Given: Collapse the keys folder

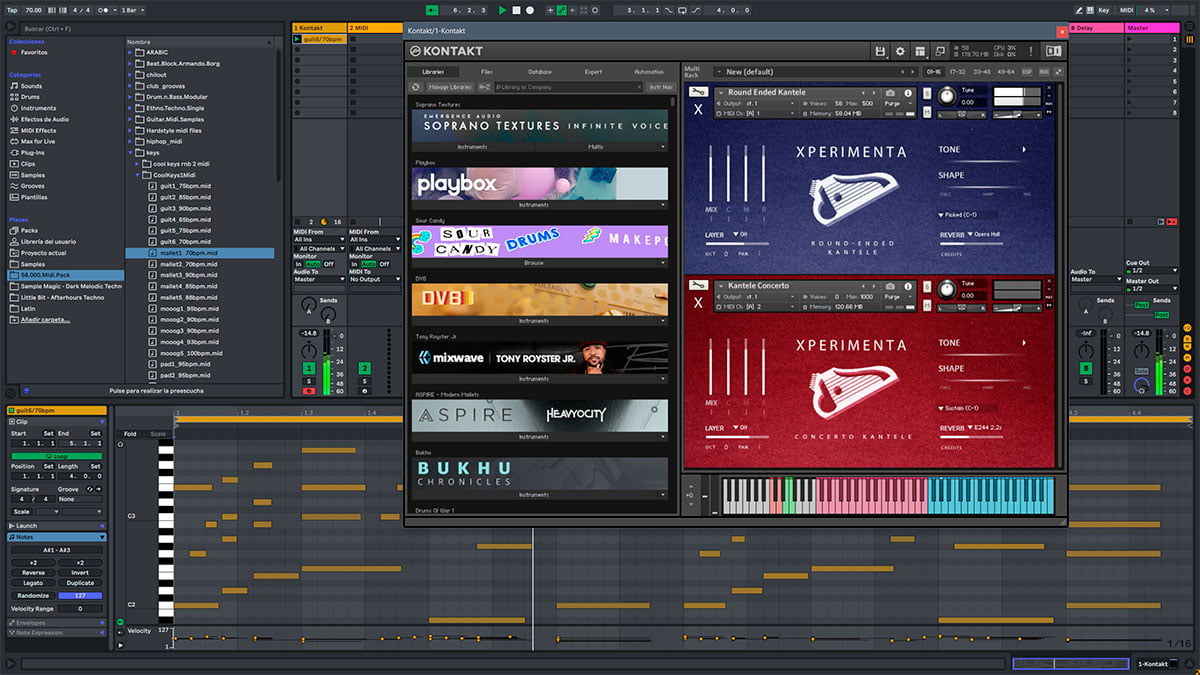Looking at the screenshot, I should (131, 152).
